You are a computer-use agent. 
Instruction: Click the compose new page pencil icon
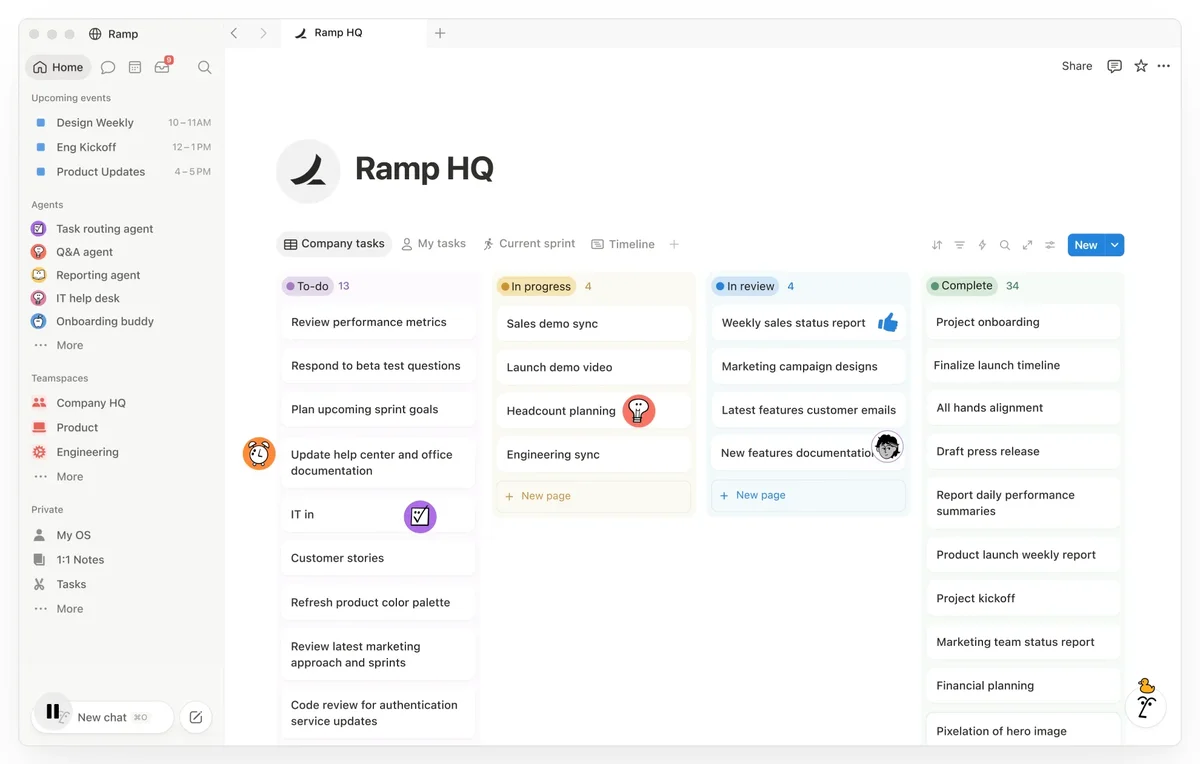click(x=196, y=717)
